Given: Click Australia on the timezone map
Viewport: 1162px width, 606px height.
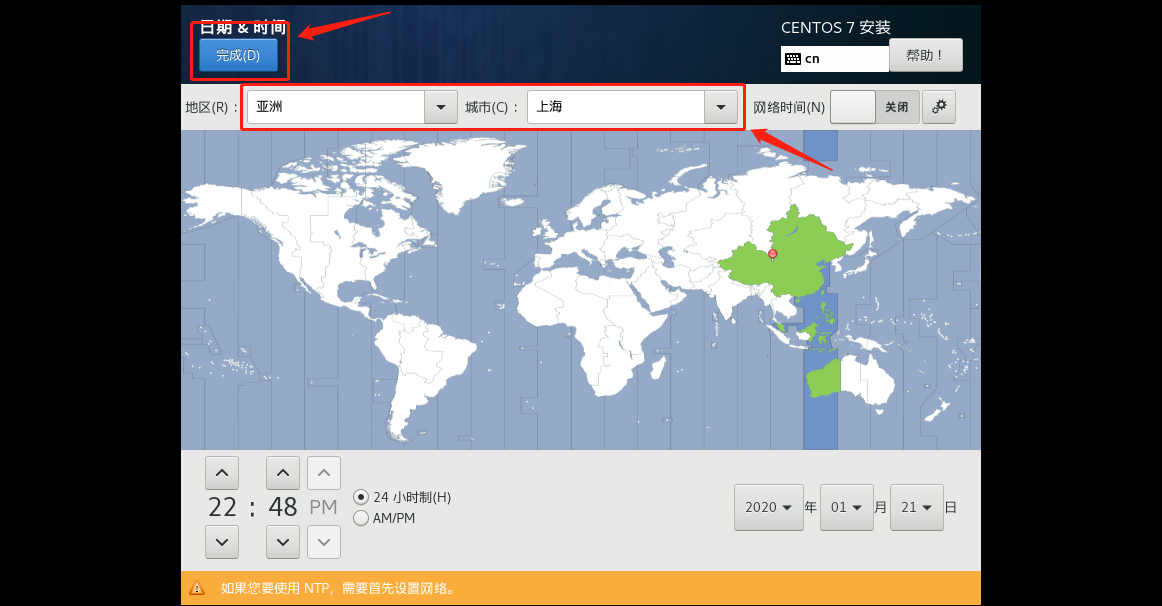Looking at the screenshot, I should pyautogui.click(x=850, y=380).
